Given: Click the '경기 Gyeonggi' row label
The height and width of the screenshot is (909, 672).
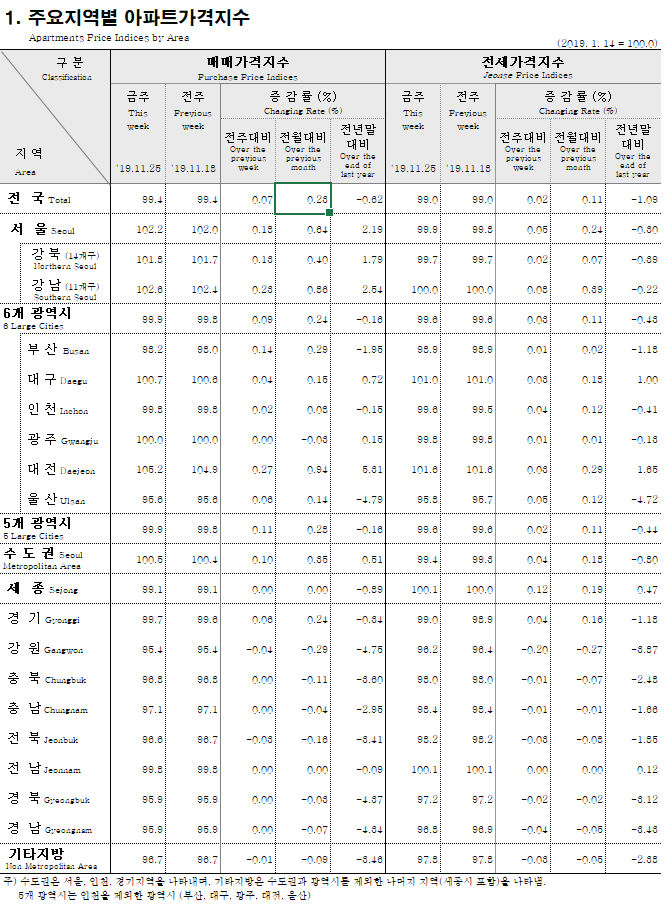Looking at the screenshot, I should pos(43,619).
